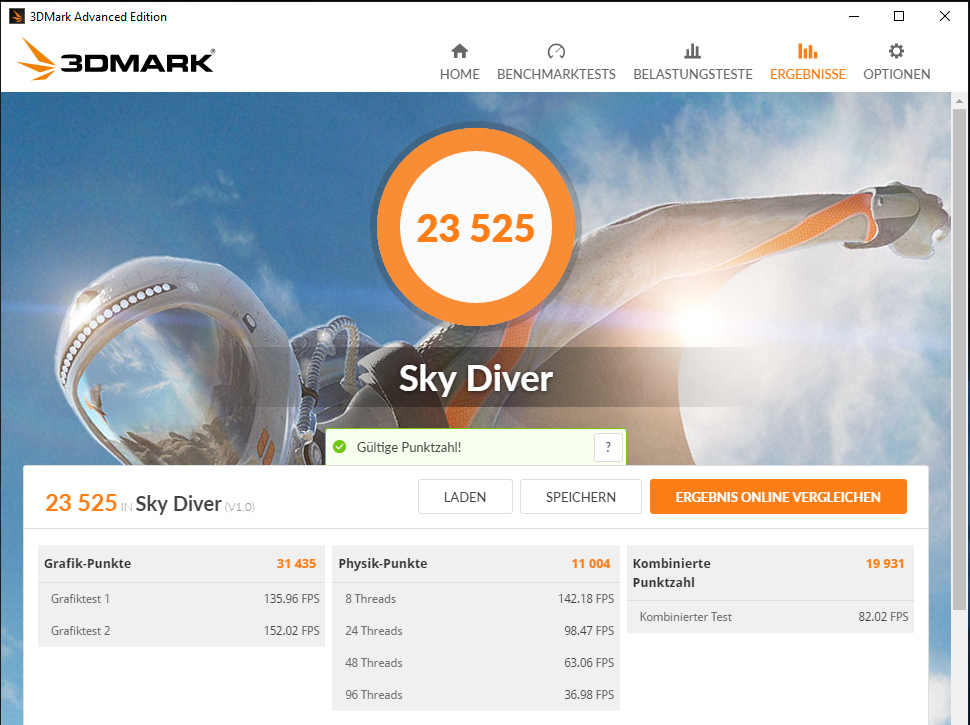The width and height of the screenshot is (970, 725).
Task: Click the Grafiktest 2 row
Action: coord(181,631)
